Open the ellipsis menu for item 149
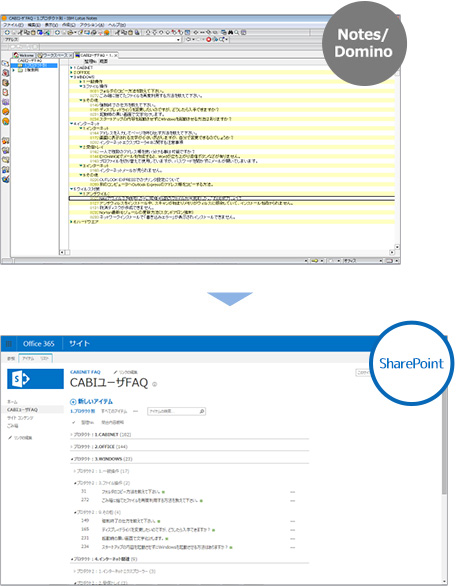Viewport: 456px width, 586px height. coord(292,521)
